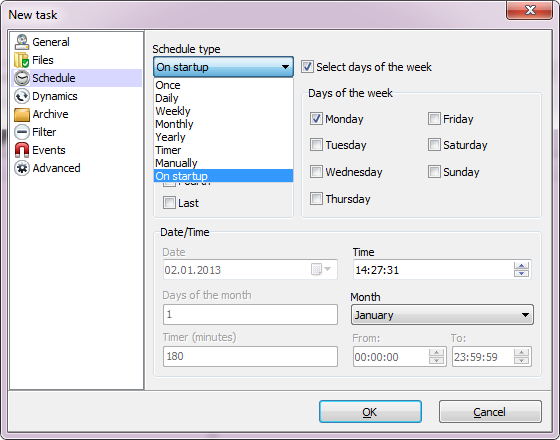Enable the Saturday checkbox

pos(434,145)
